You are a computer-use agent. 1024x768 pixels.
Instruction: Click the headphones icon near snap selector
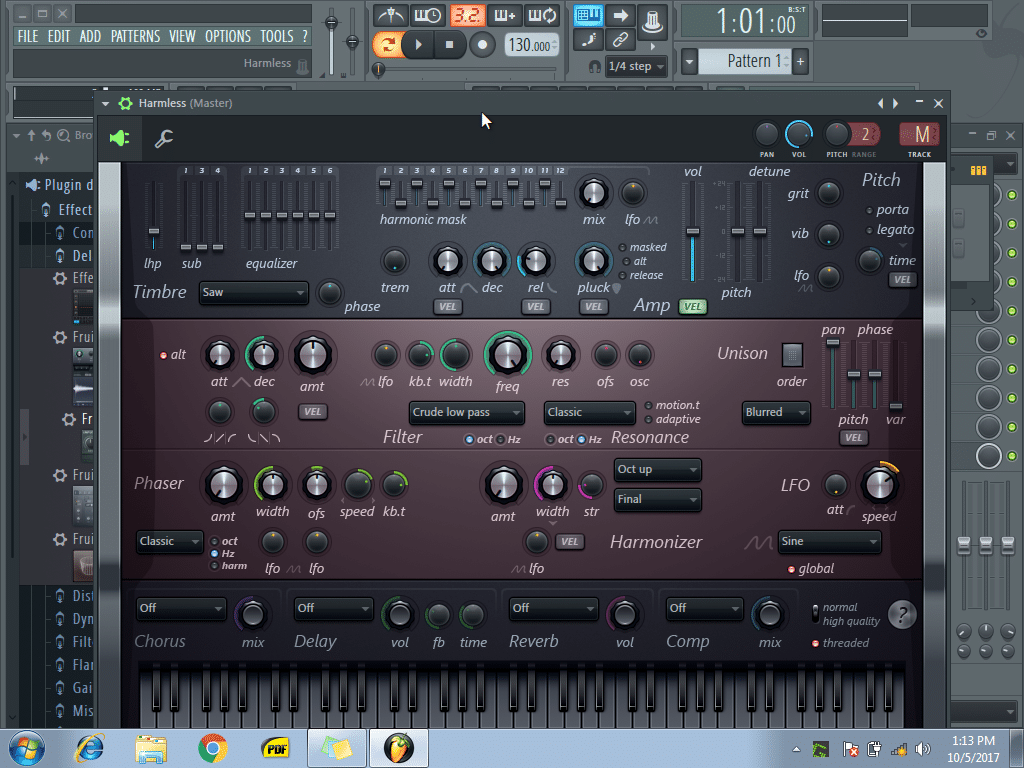click(594, 66)
